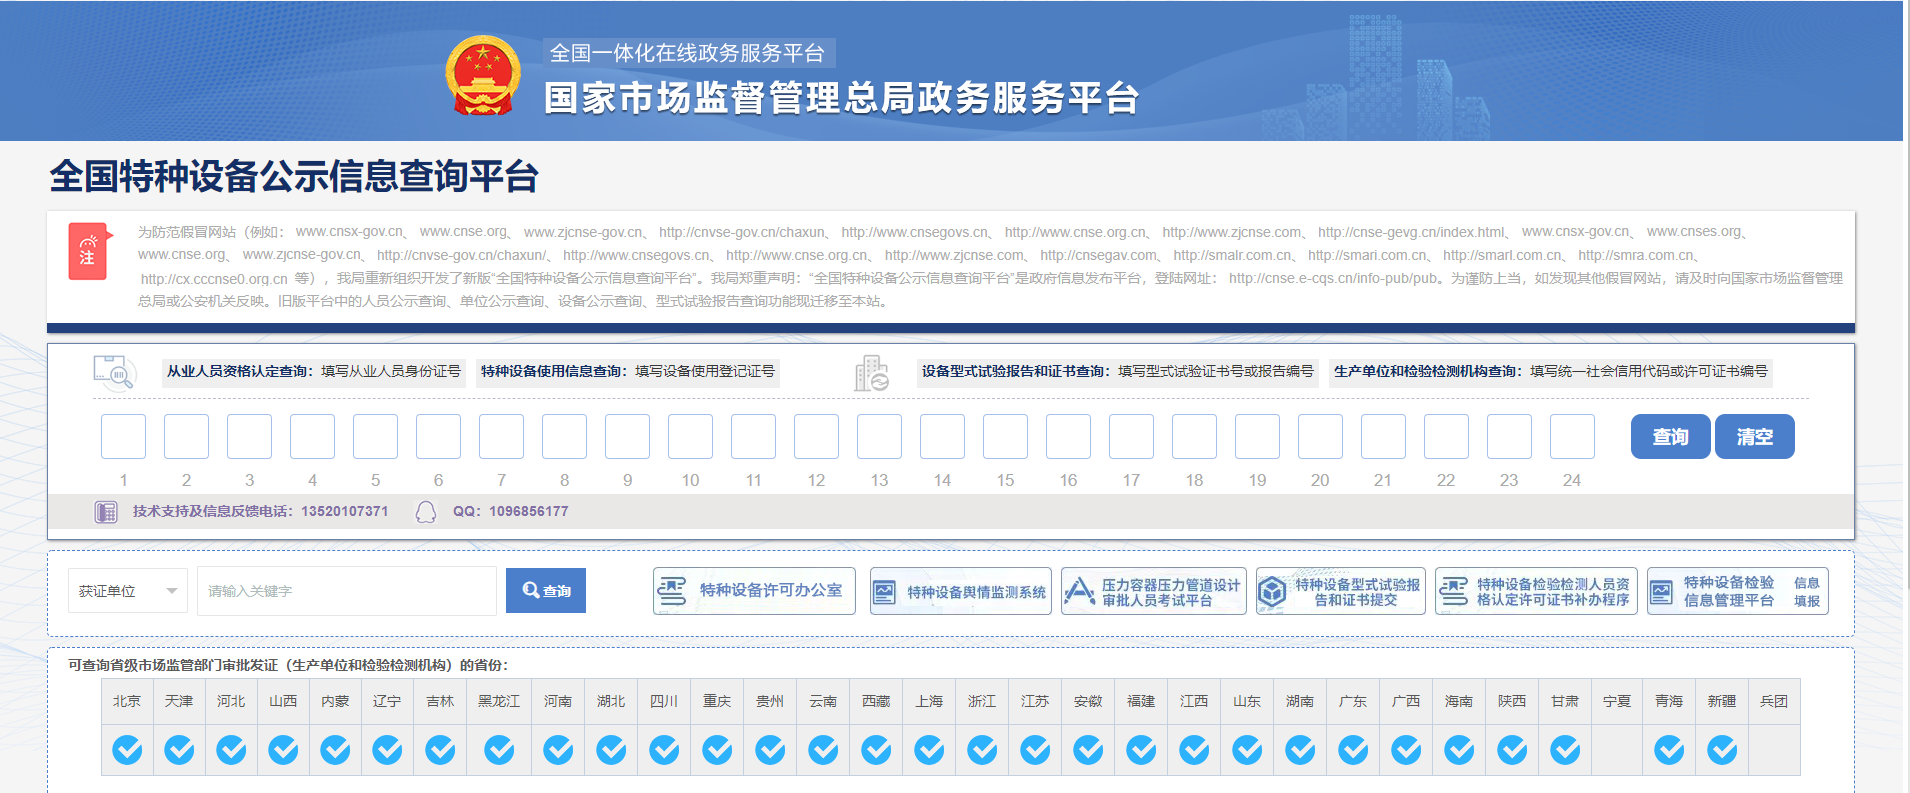The width and height of the screenshot is (1910, 793).
Task: Open 特种设备许可办公室 link
Action: [x=754, y=591]
